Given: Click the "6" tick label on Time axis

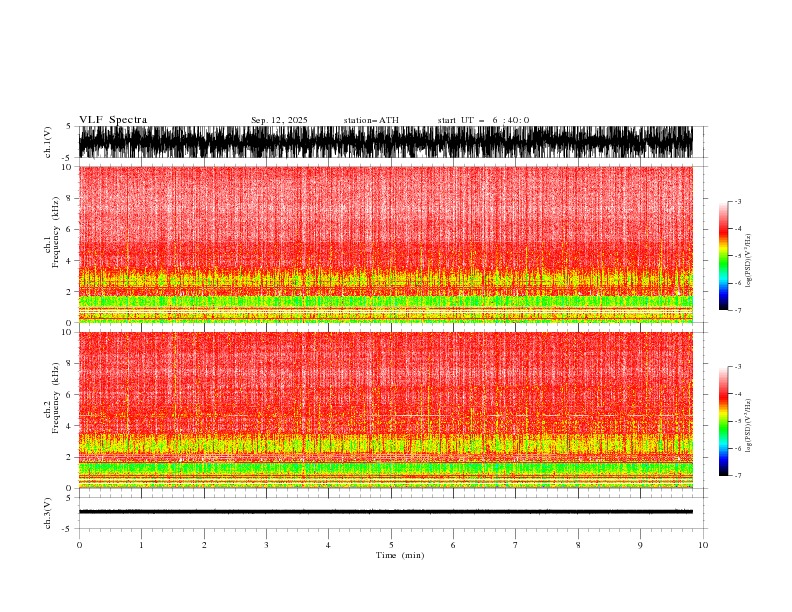Looking at the screenshot, I should [x=453, y=545].
